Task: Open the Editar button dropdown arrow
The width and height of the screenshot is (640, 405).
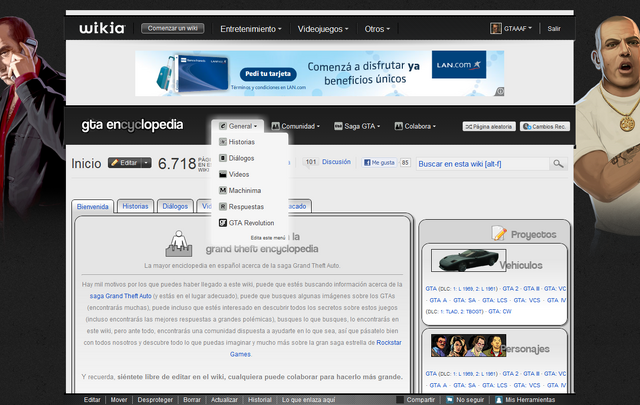Action: 146,163
